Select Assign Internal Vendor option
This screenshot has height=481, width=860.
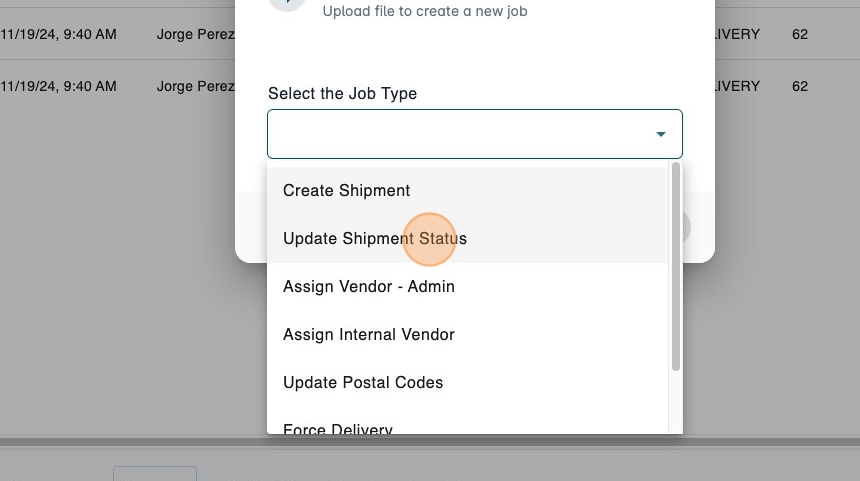[369, 335]
